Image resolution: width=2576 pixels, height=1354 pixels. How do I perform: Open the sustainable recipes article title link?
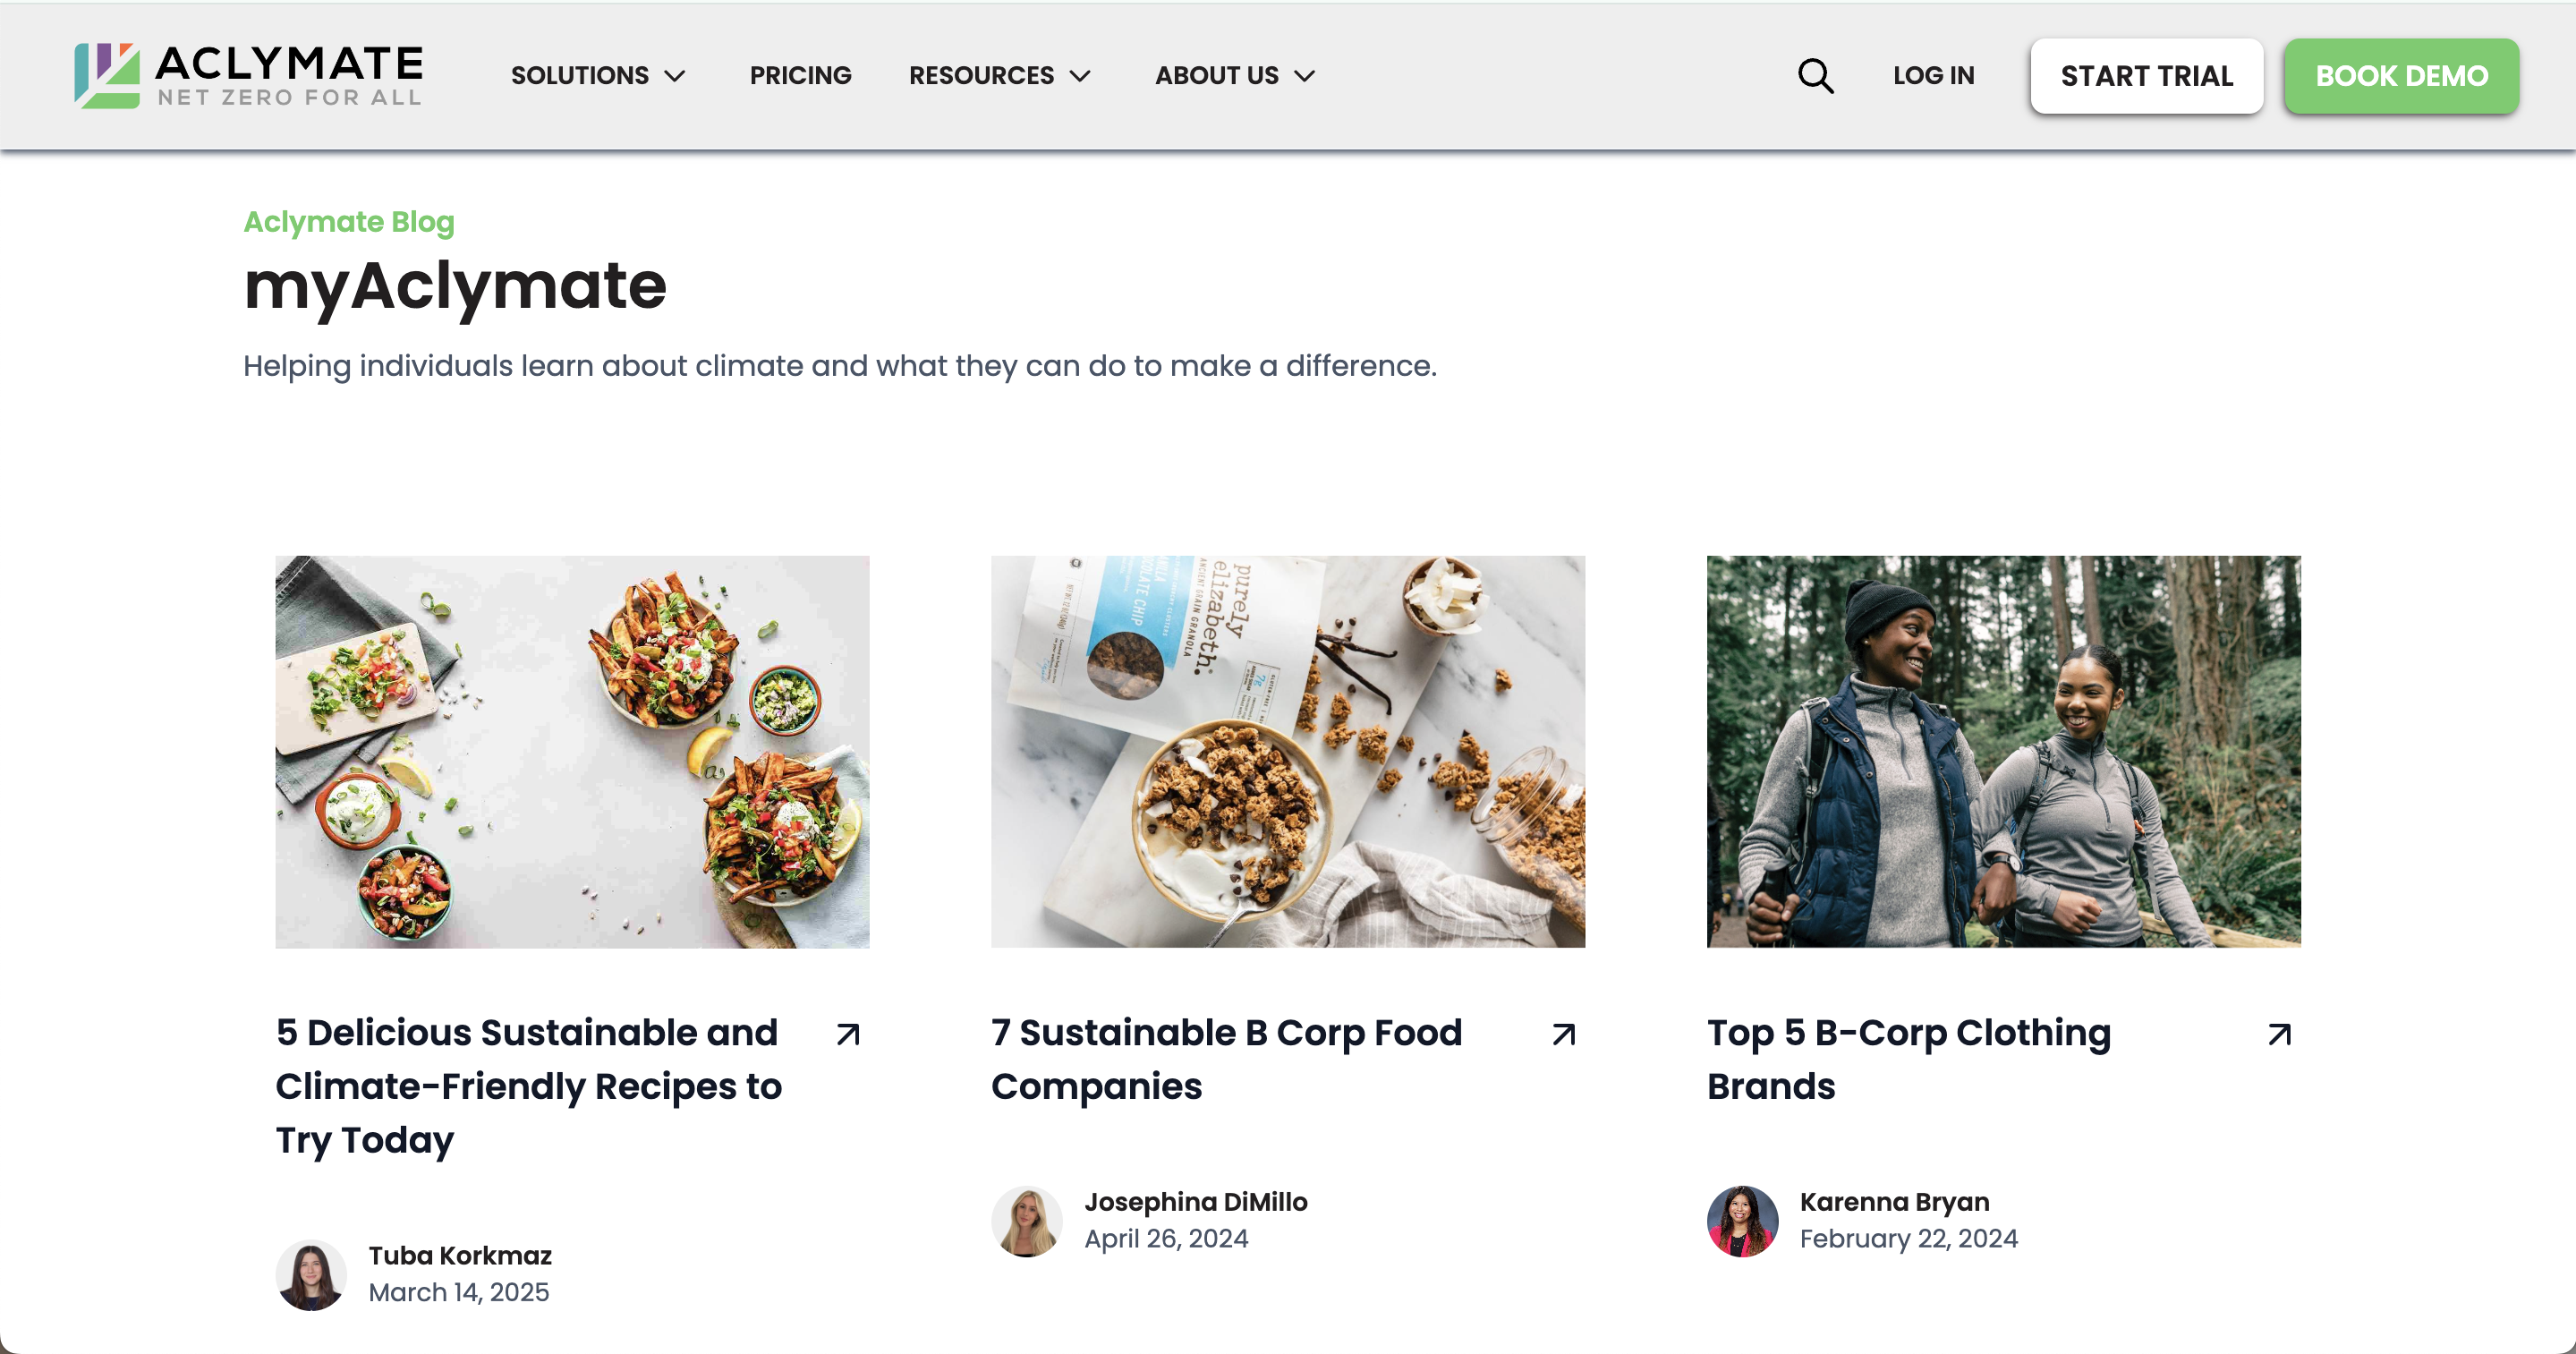click(x=529, y=1086)
